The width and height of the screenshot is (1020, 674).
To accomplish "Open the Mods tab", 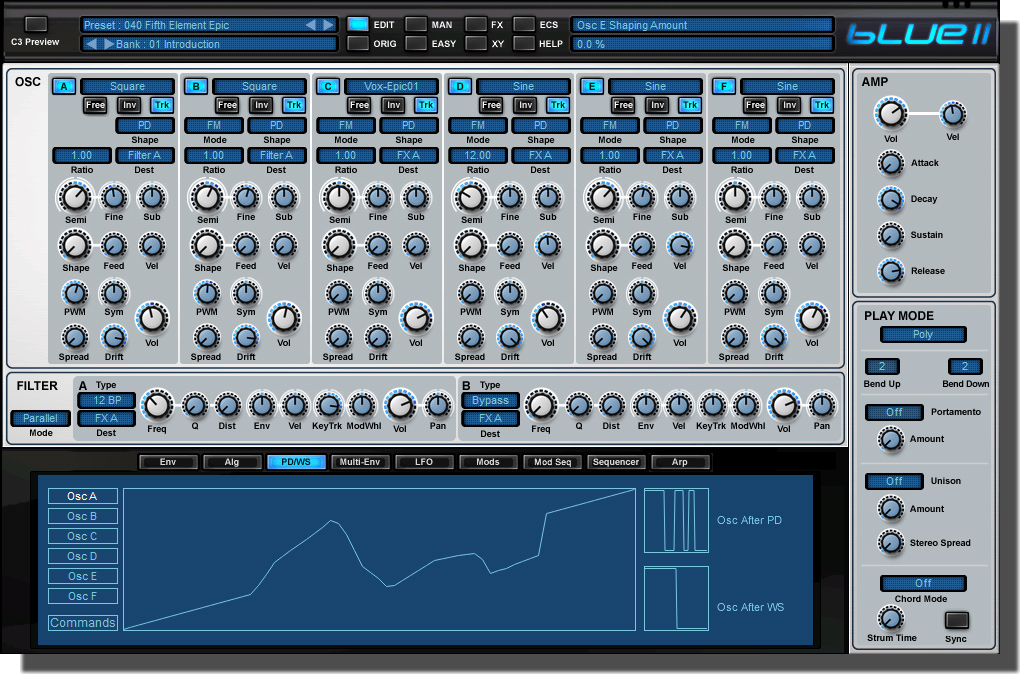I will 488,462.
